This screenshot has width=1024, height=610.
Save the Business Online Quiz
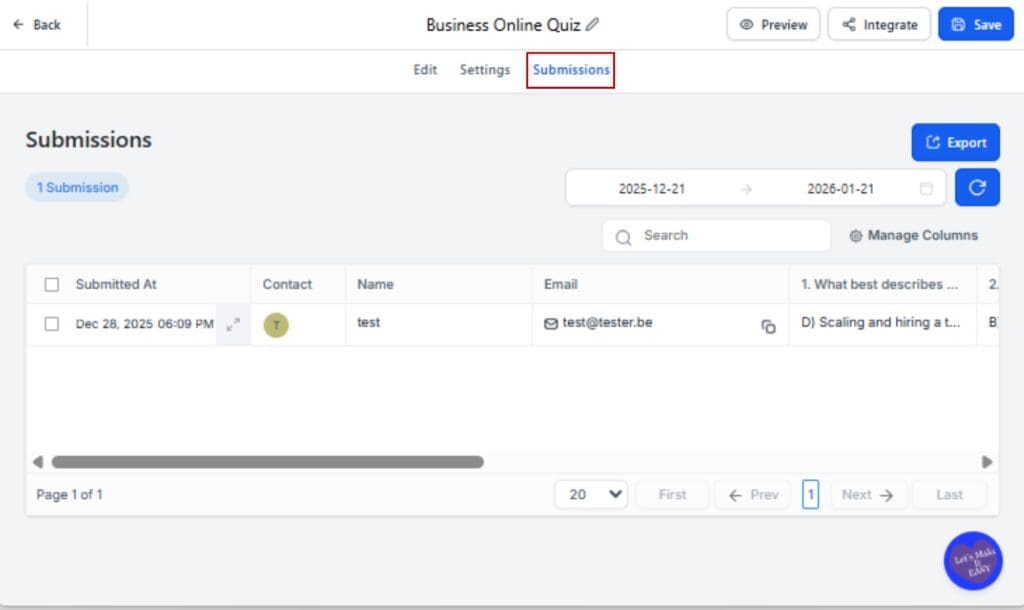(975, 24)
